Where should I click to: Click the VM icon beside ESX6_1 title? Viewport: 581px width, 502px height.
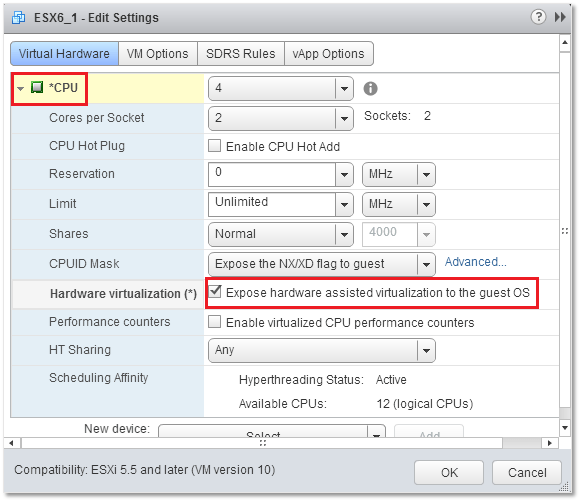(19, 17)
